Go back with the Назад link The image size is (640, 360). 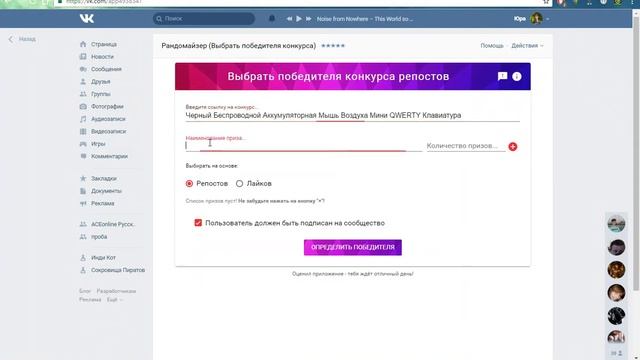(22, 39)
